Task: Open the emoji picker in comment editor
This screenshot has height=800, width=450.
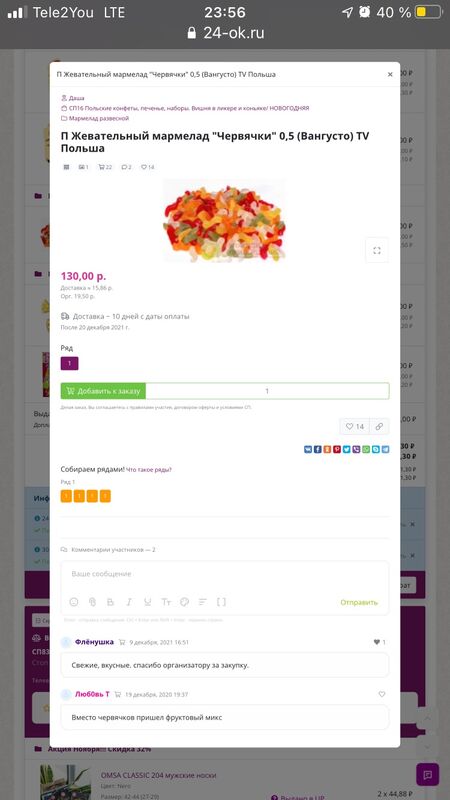Action: tap(73, 602)
